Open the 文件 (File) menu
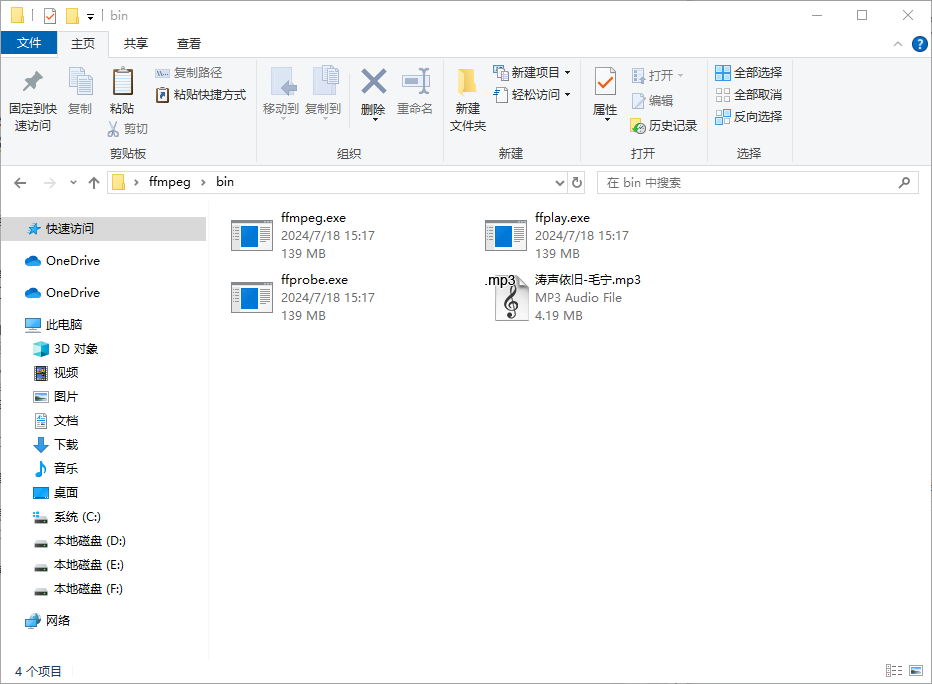 tap(29, 43)
